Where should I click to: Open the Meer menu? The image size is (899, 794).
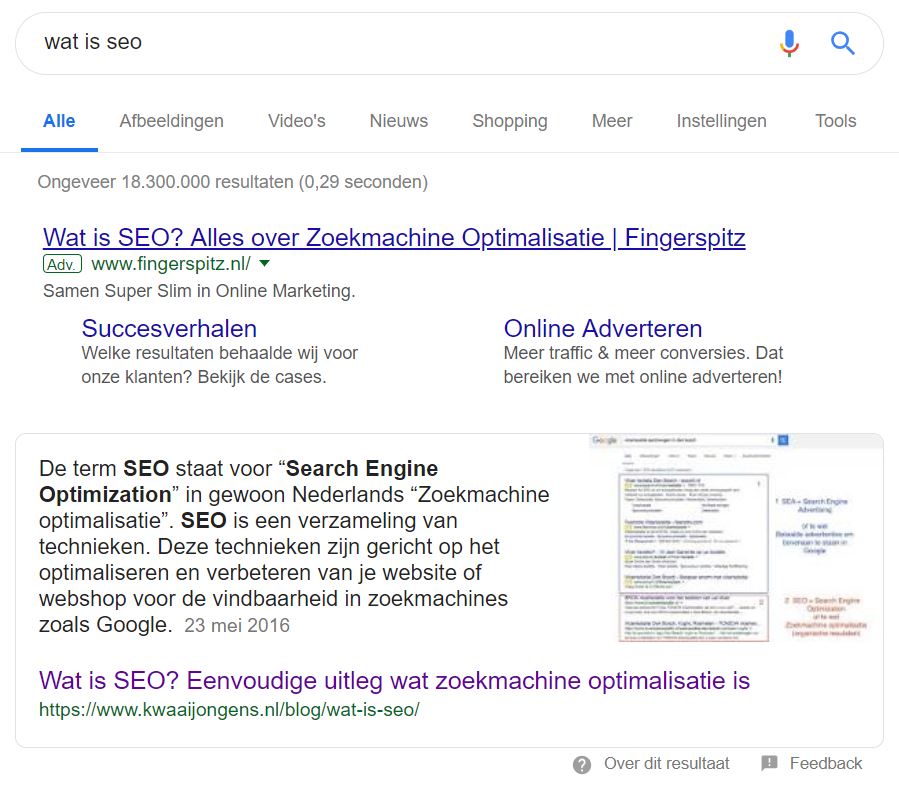click(x=612, y=121)
